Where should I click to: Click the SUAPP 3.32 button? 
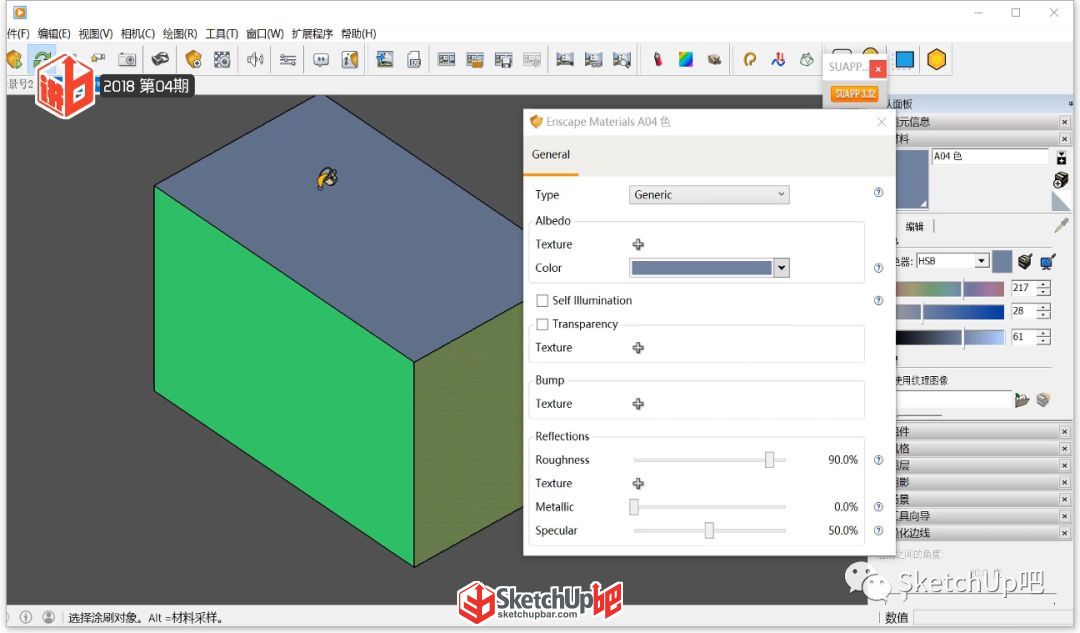(x=854, y=94)
